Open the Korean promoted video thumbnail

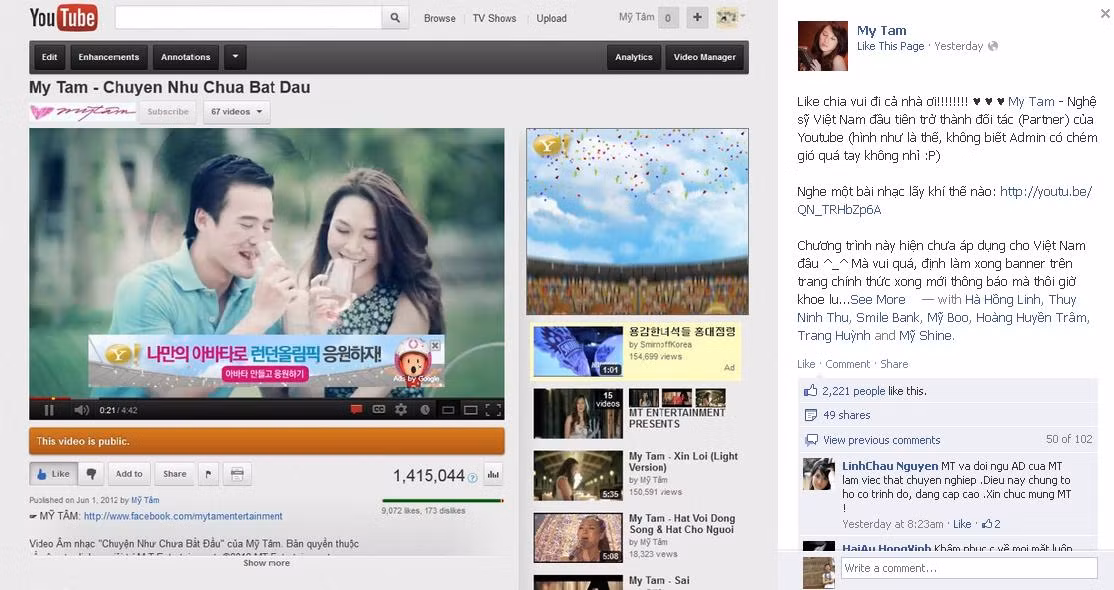coord(578,351)
